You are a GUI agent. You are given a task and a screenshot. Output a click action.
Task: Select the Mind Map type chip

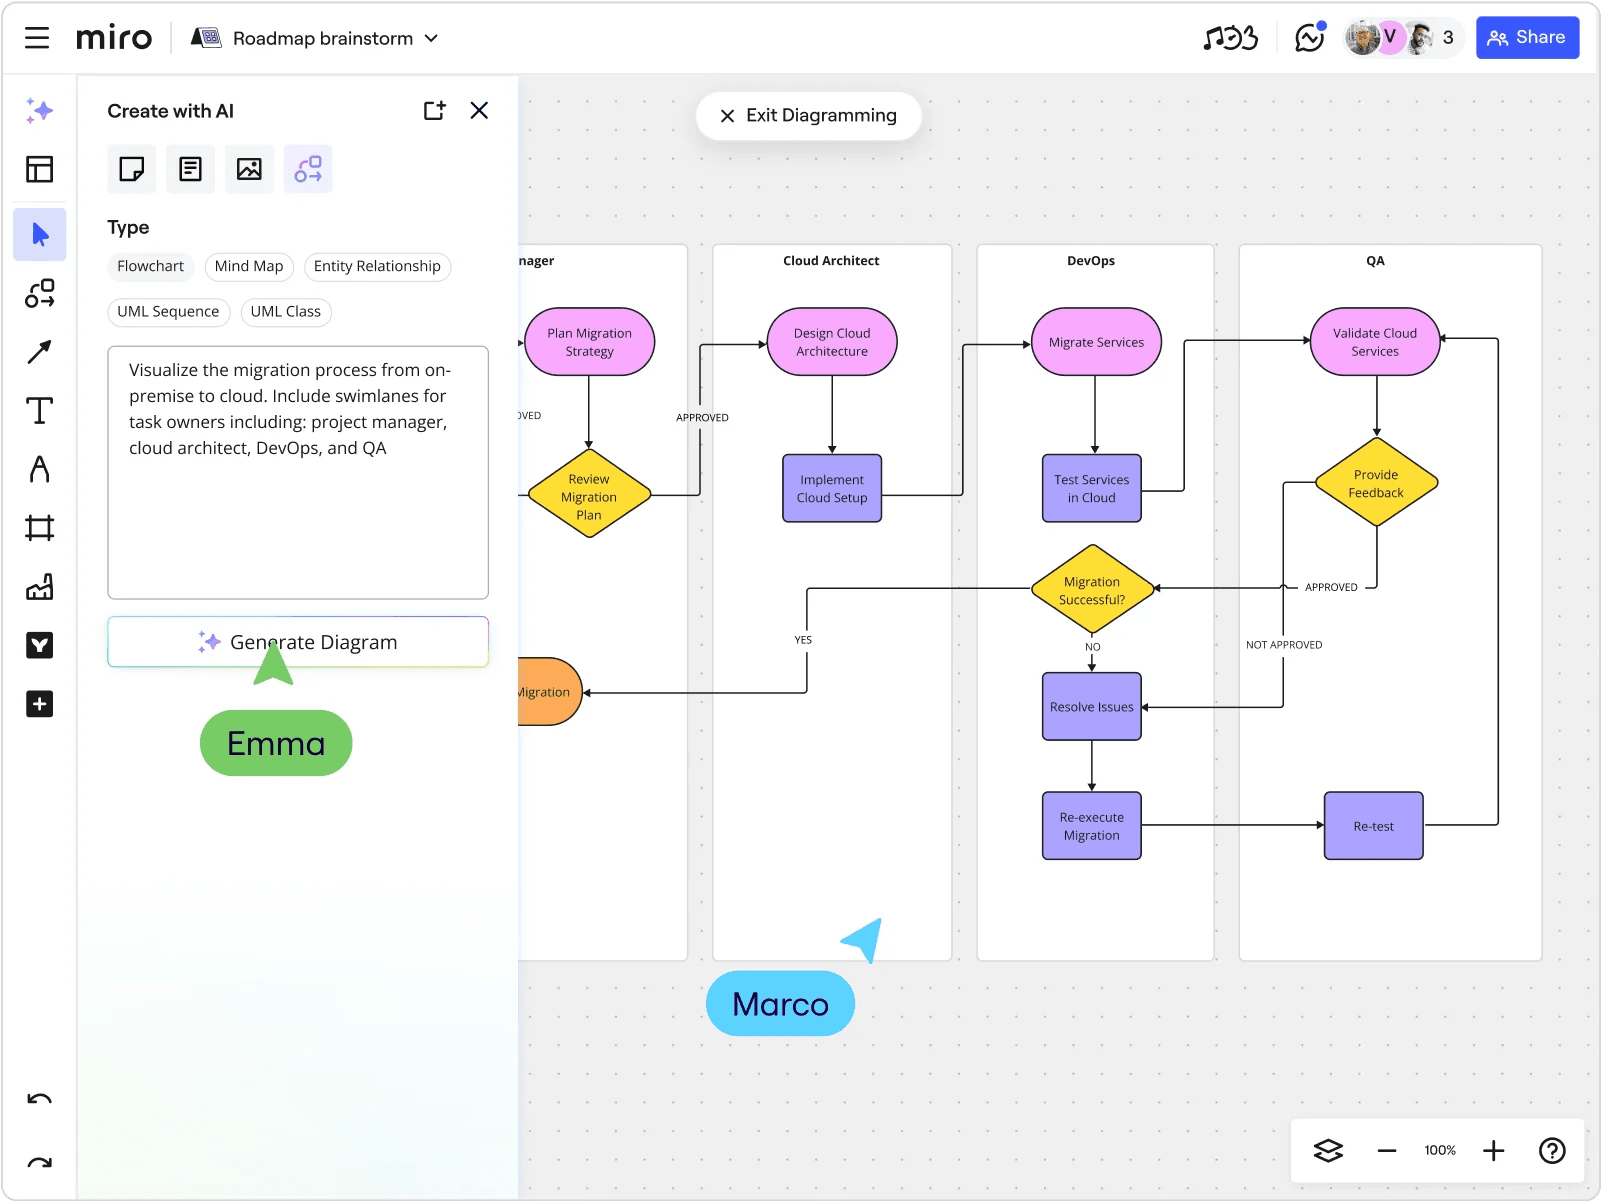click(x=249, y=266)
